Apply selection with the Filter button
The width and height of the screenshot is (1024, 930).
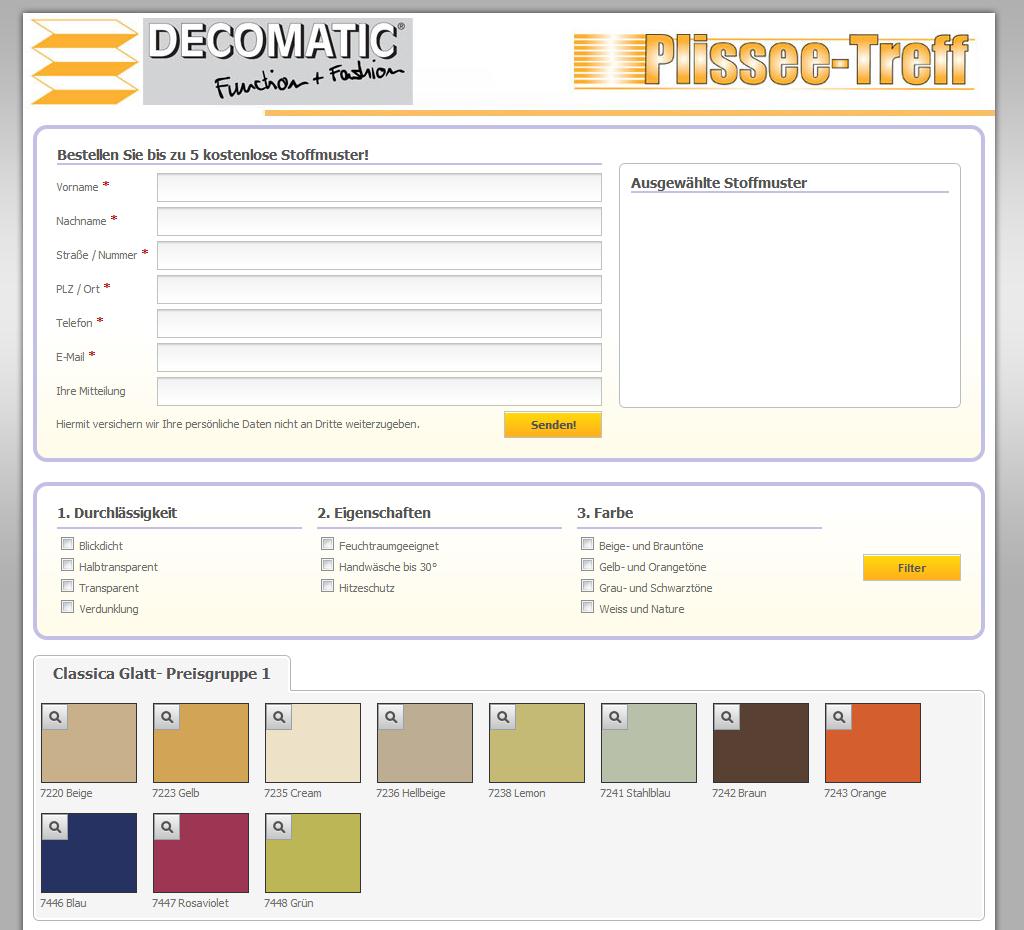coord(911,568)
